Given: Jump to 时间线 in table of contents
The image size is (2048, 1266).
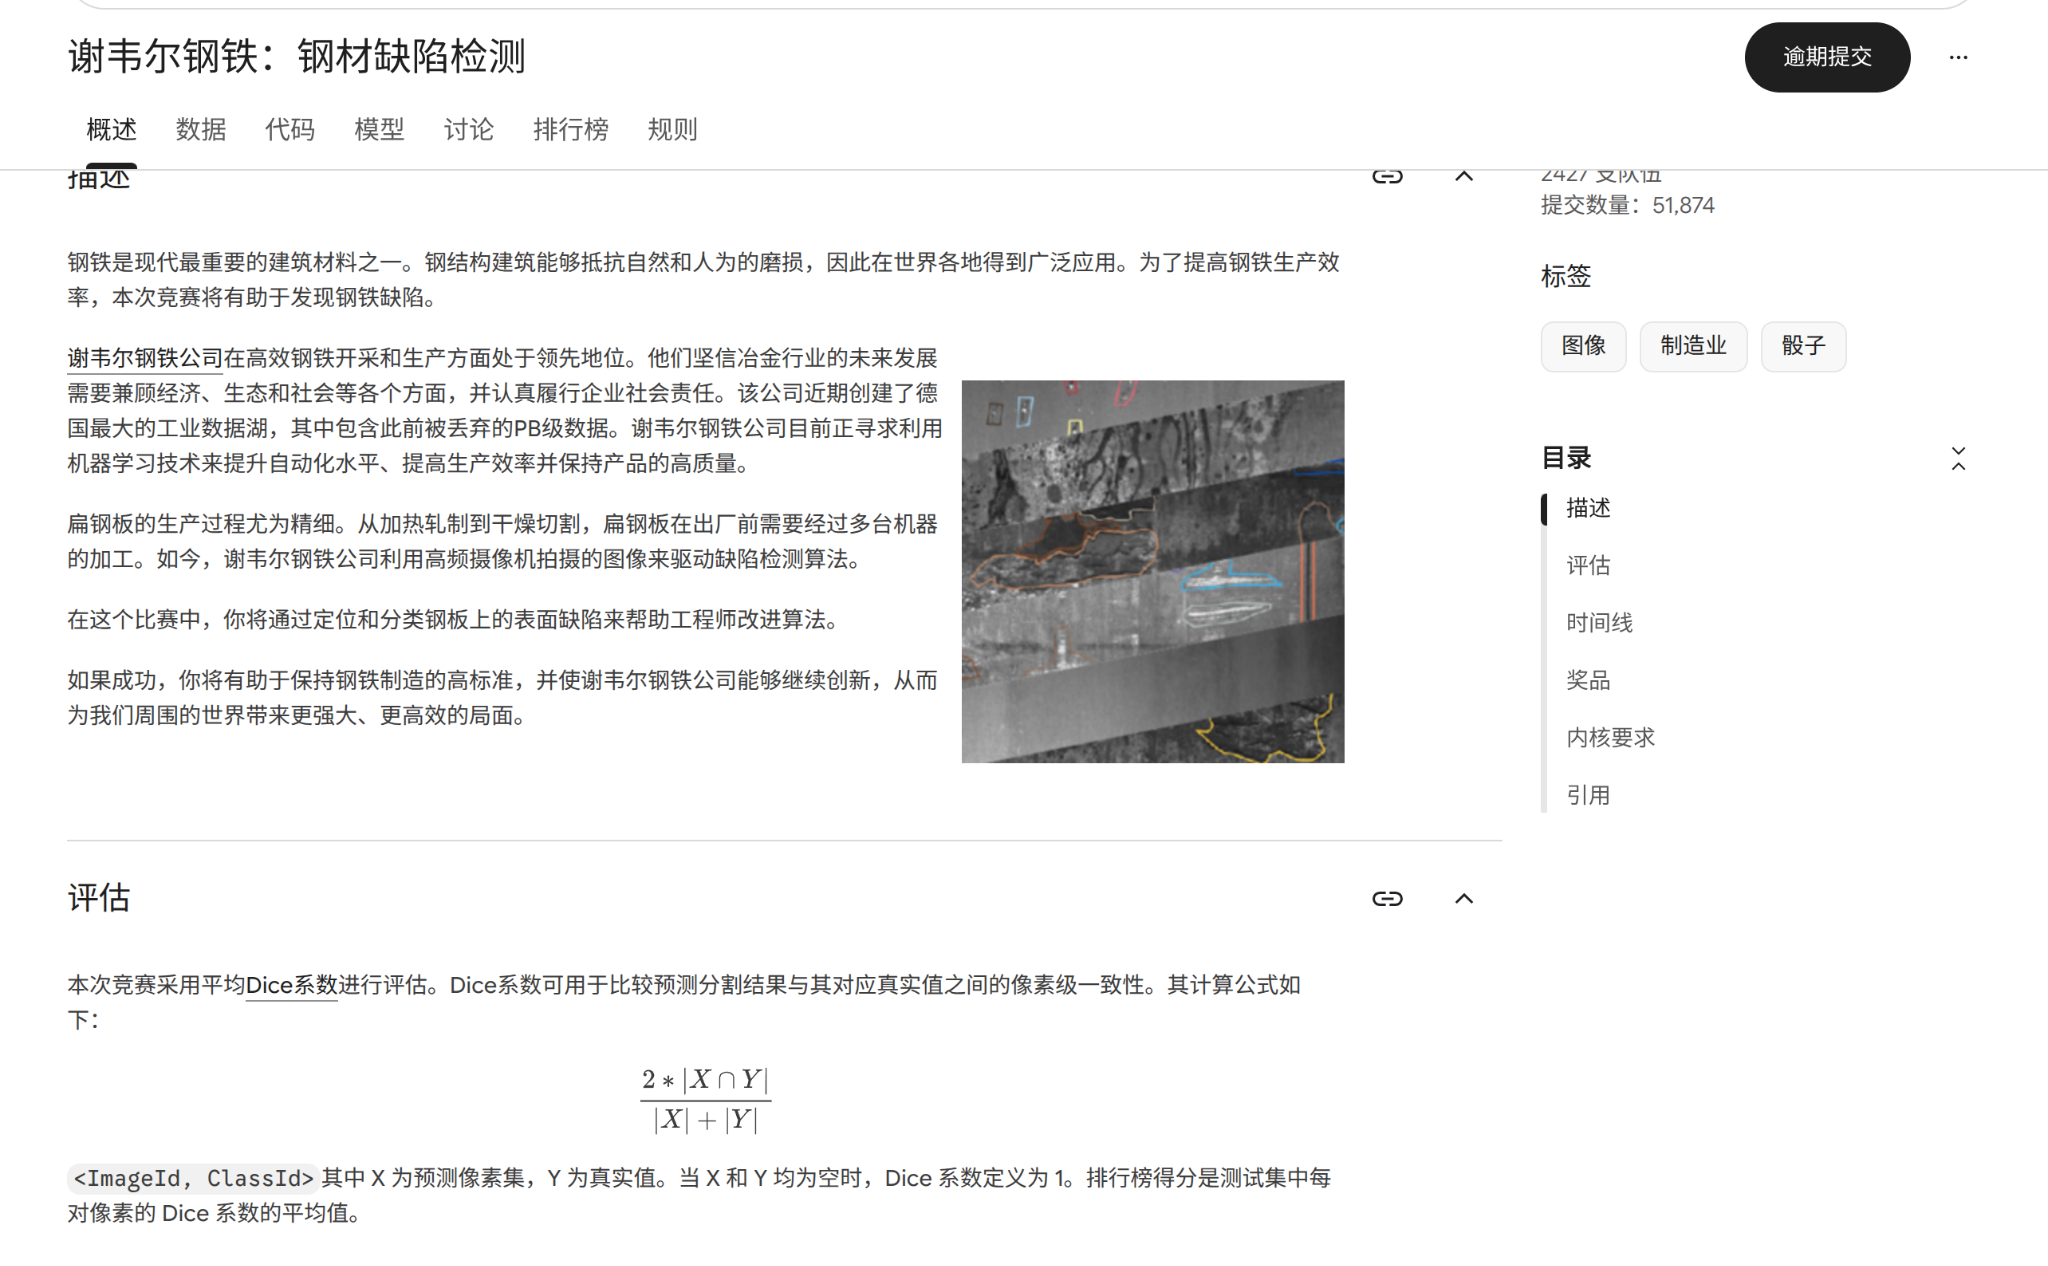Looking at the screenshot, I should pos(1599,623).
